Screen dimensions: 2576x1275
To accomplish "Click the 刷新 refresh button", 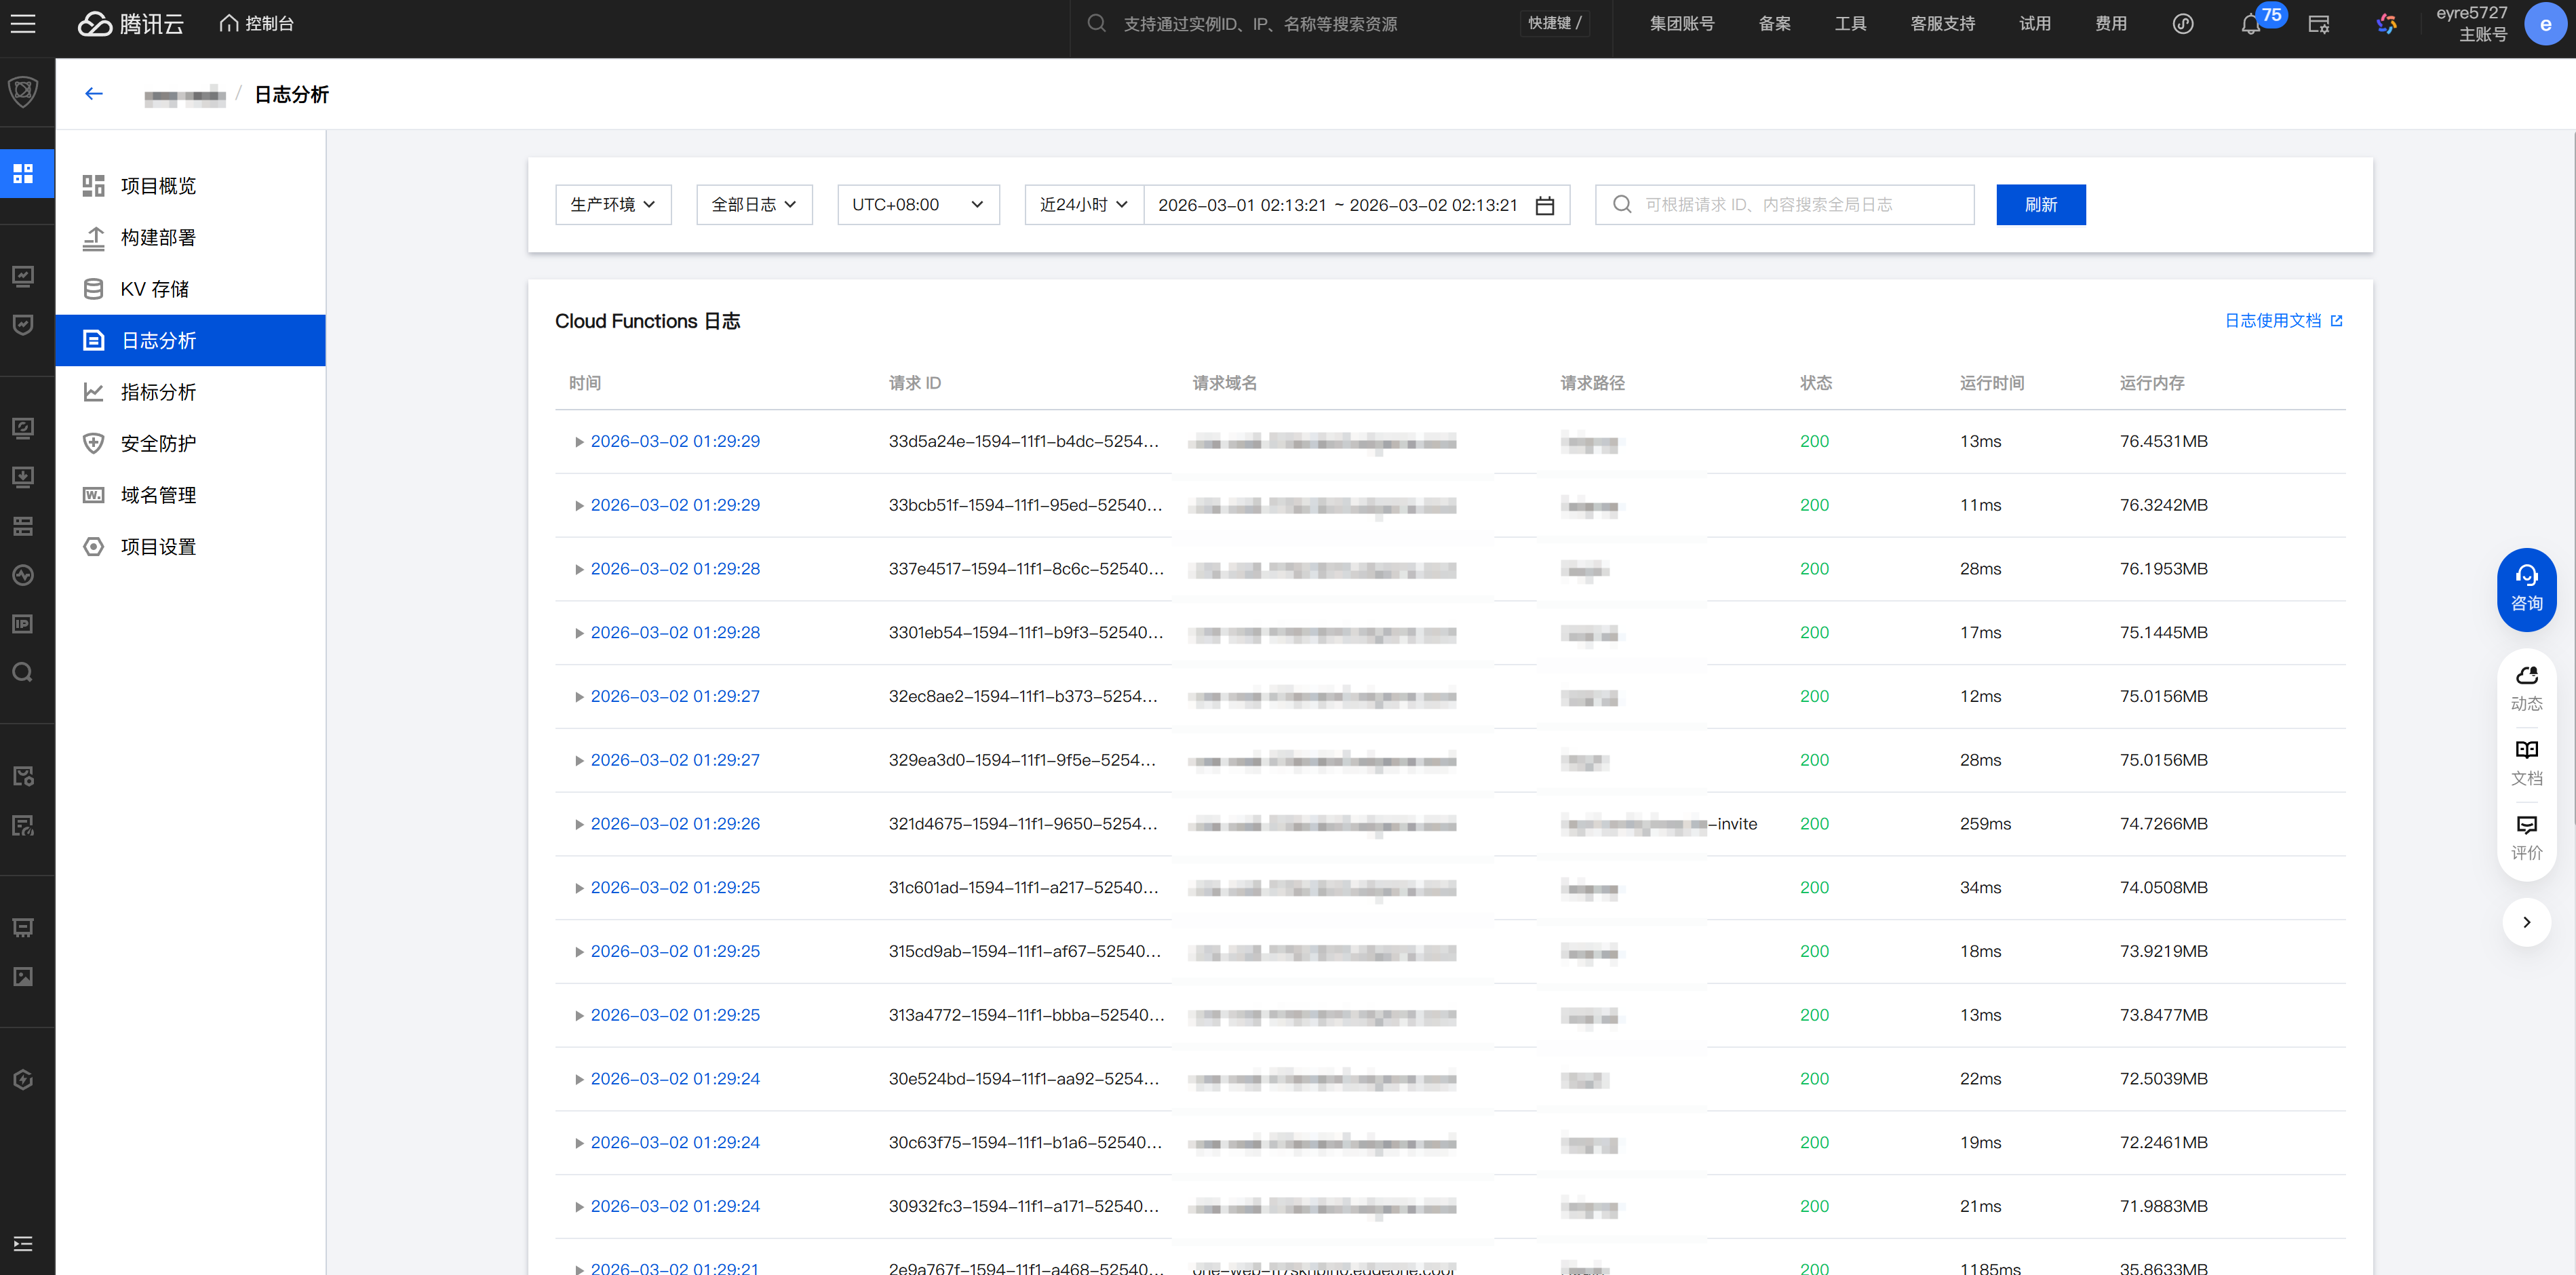I will click(x=2040, y=205).
